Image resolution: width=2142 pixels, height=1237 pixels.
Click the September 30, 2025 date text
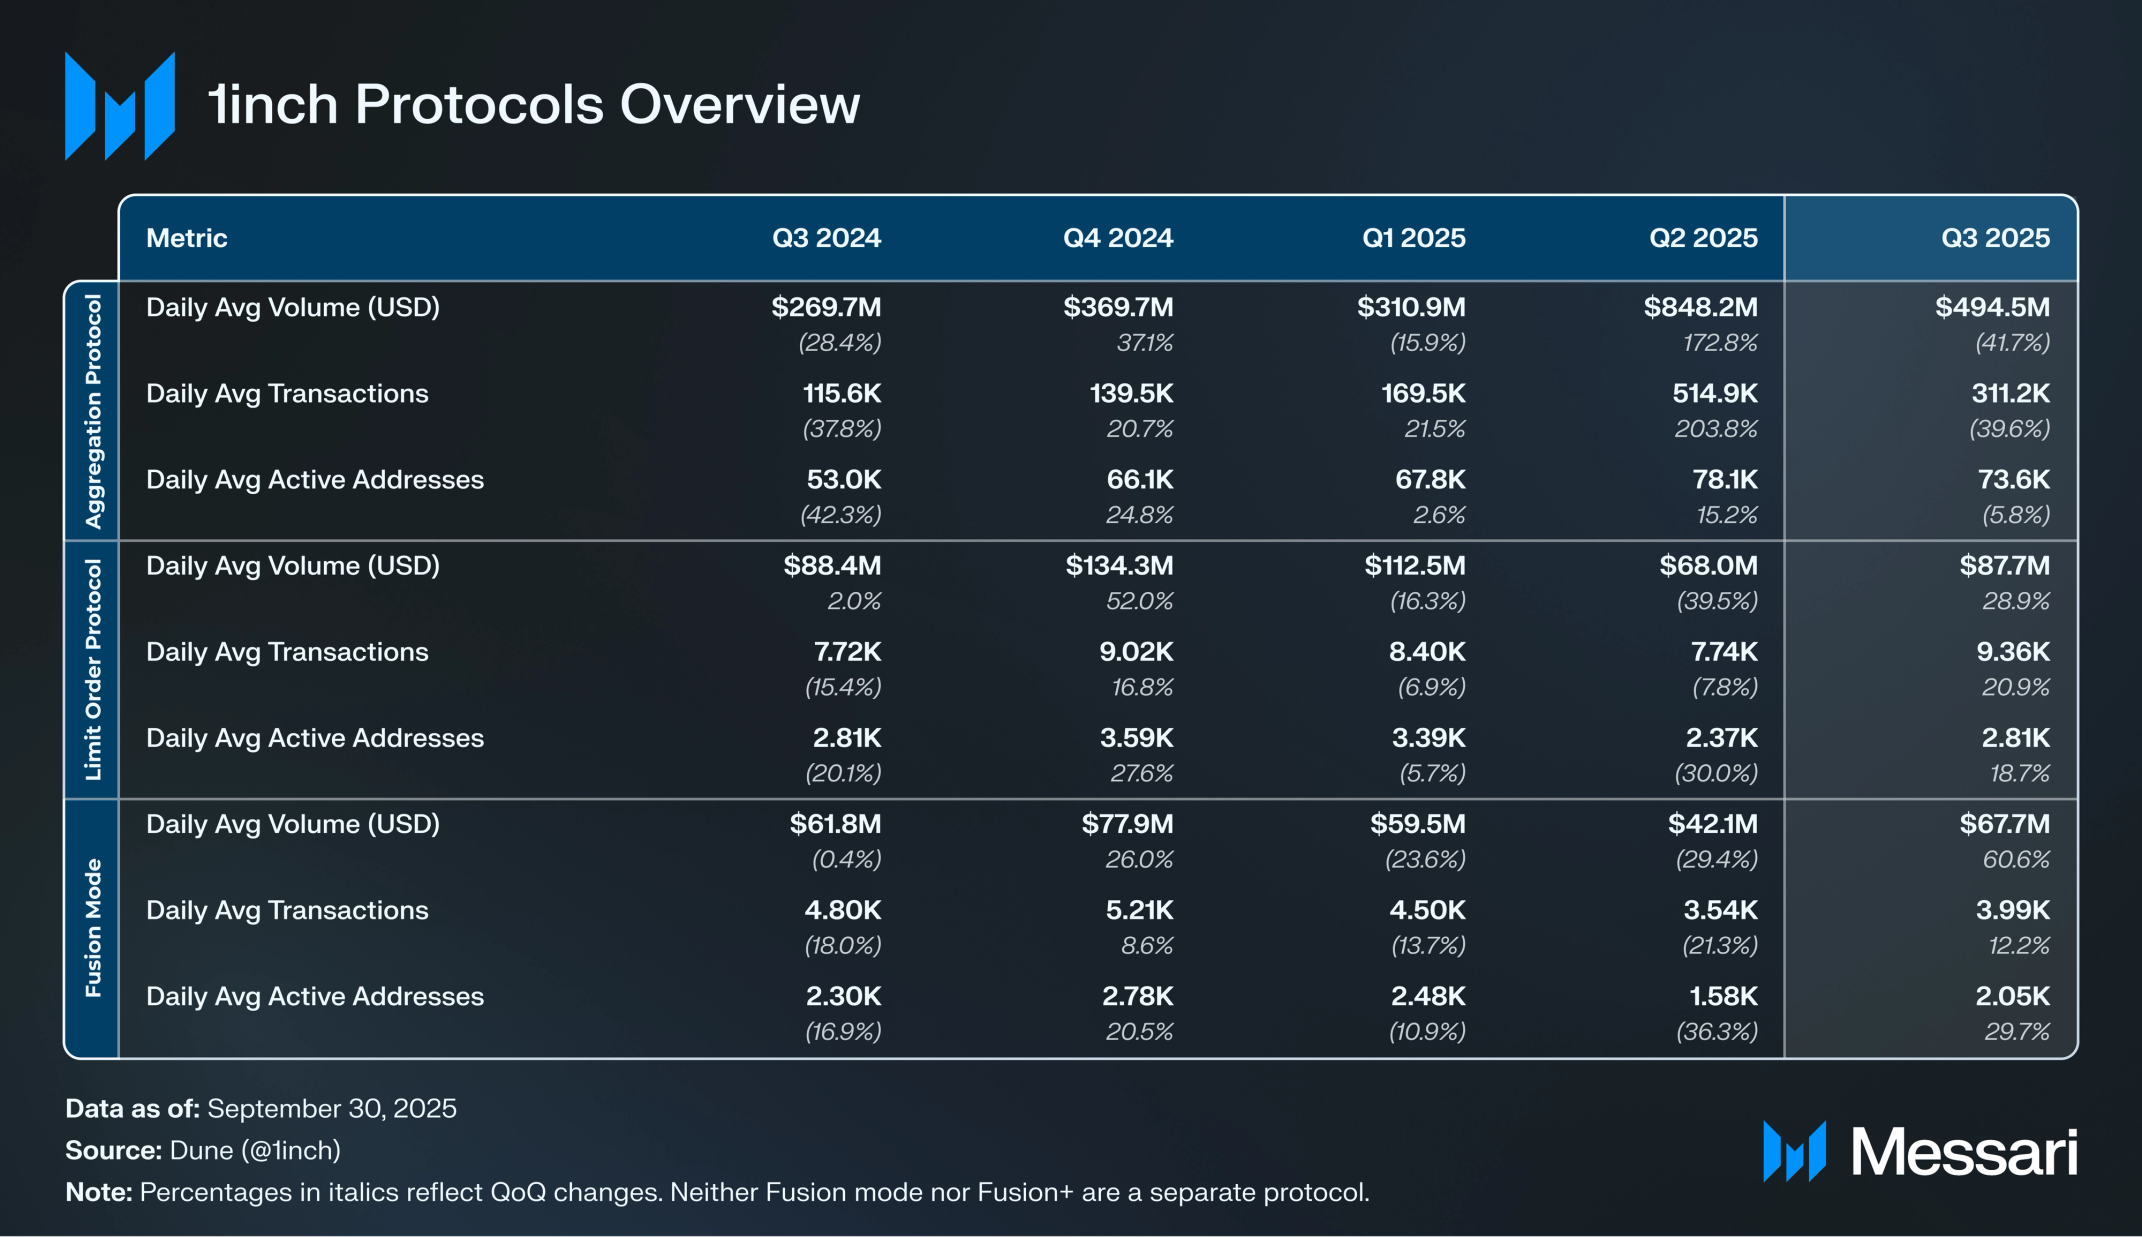click(331, 1108)
